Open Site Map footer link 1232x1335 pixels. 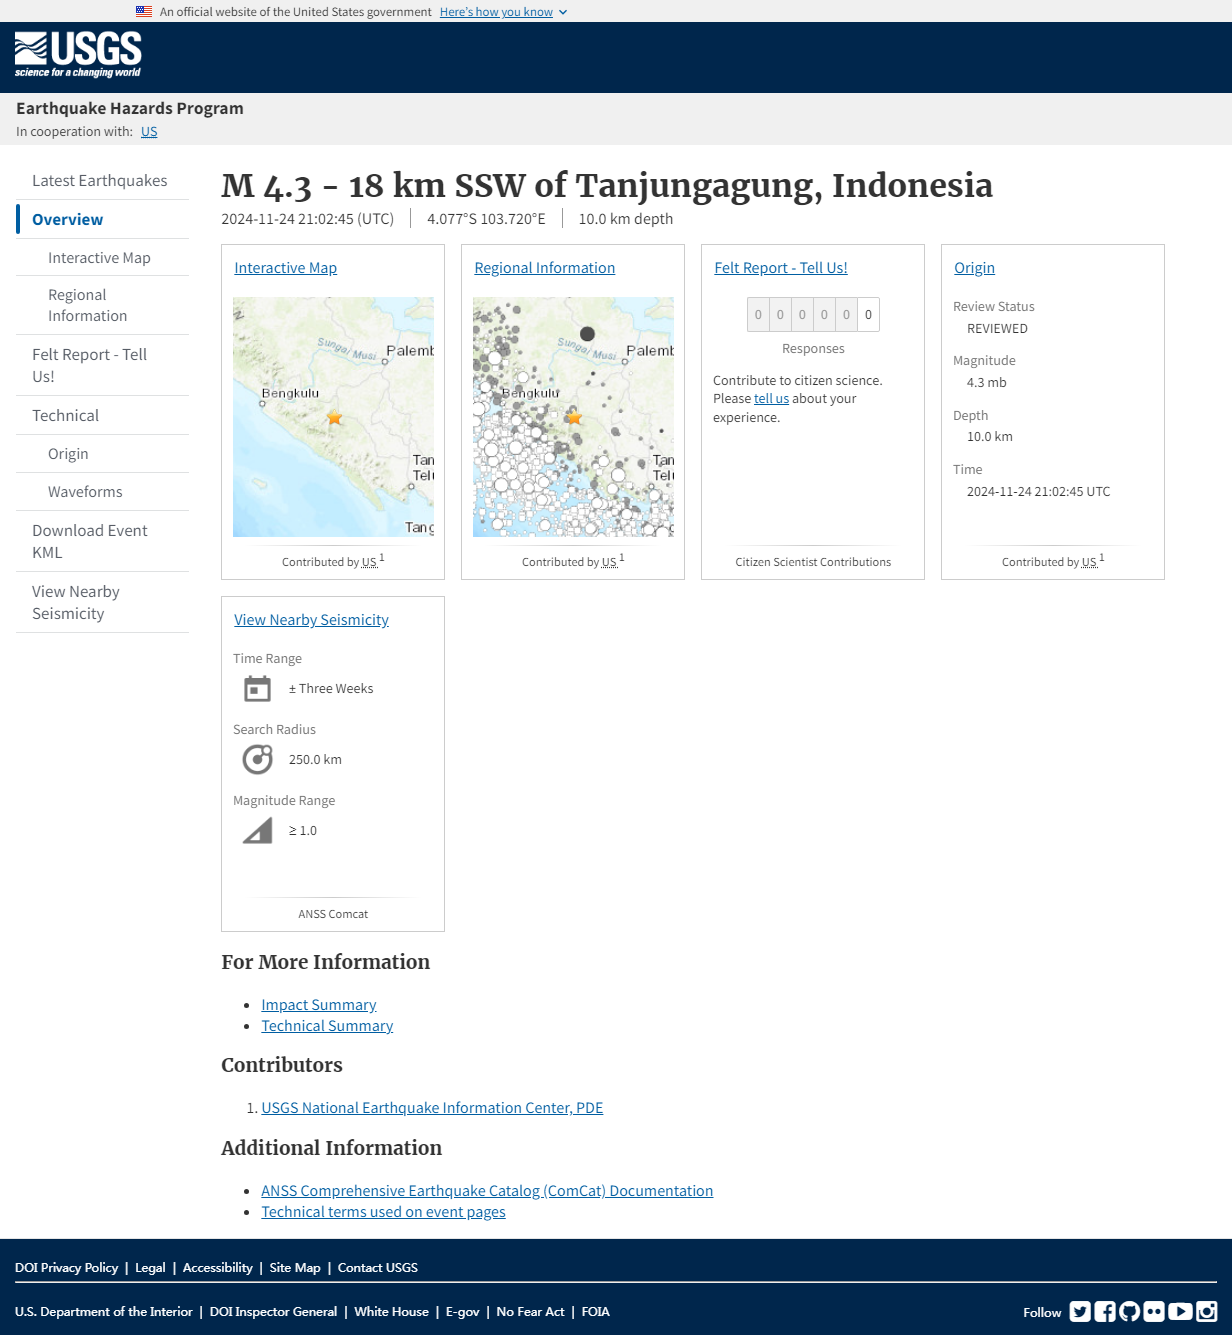pos(295,1268)
